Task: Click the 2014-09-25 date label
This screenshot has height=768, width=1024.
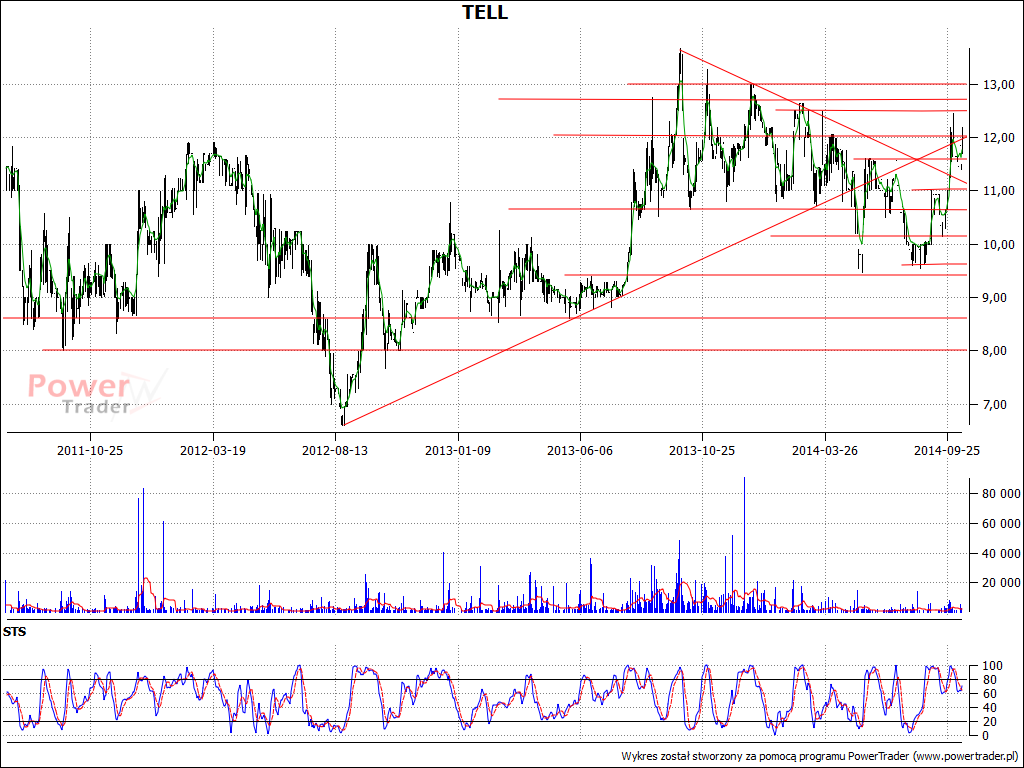Action: pos(947,451)
